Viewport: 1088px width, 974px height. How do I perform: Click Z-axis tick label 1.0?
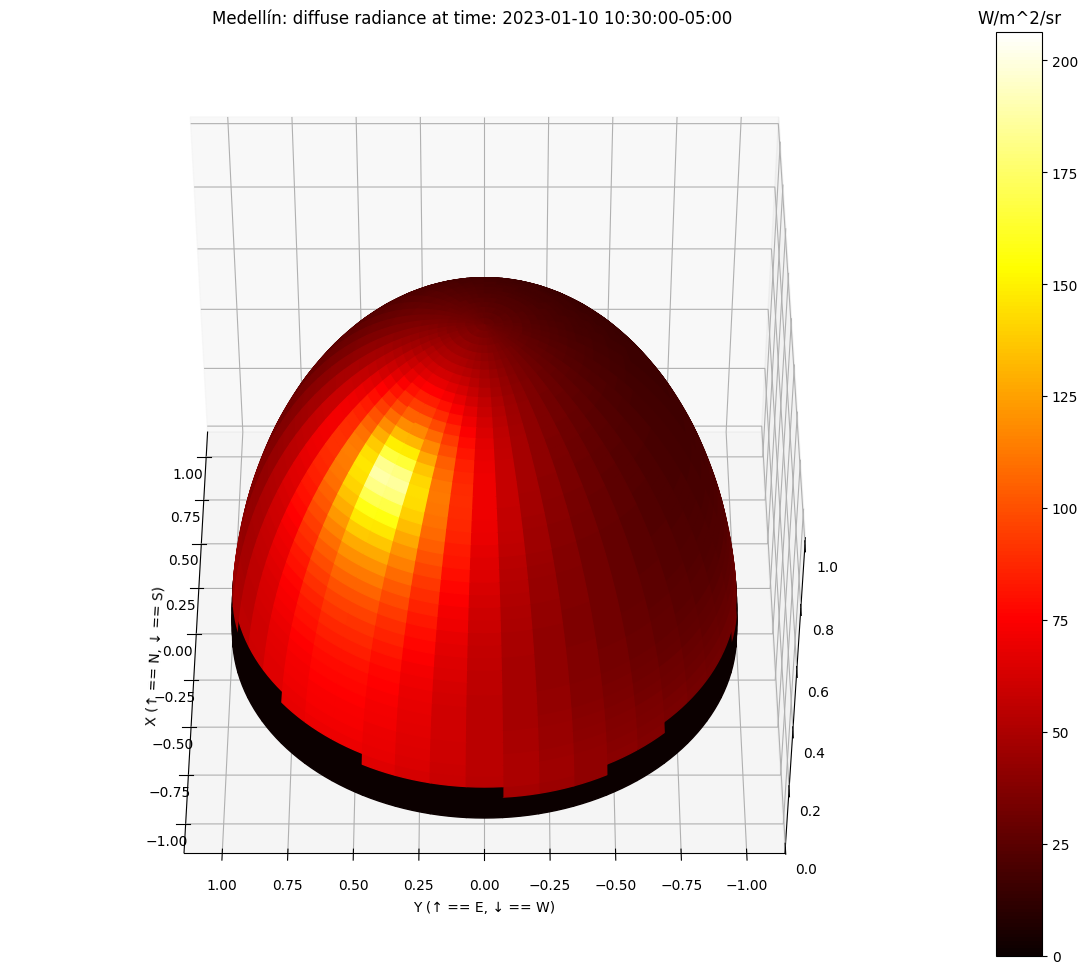click(827, 567)
